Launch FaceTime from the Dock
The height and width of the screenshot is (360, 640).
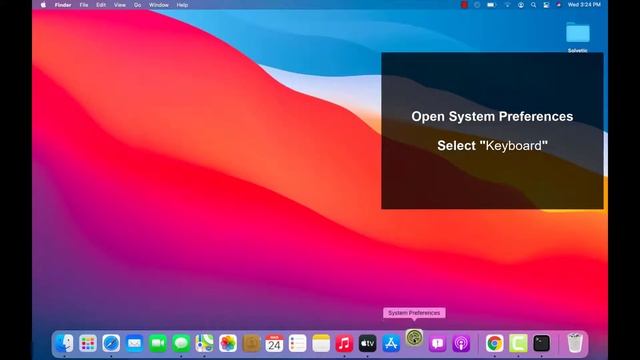click(158, 343)
